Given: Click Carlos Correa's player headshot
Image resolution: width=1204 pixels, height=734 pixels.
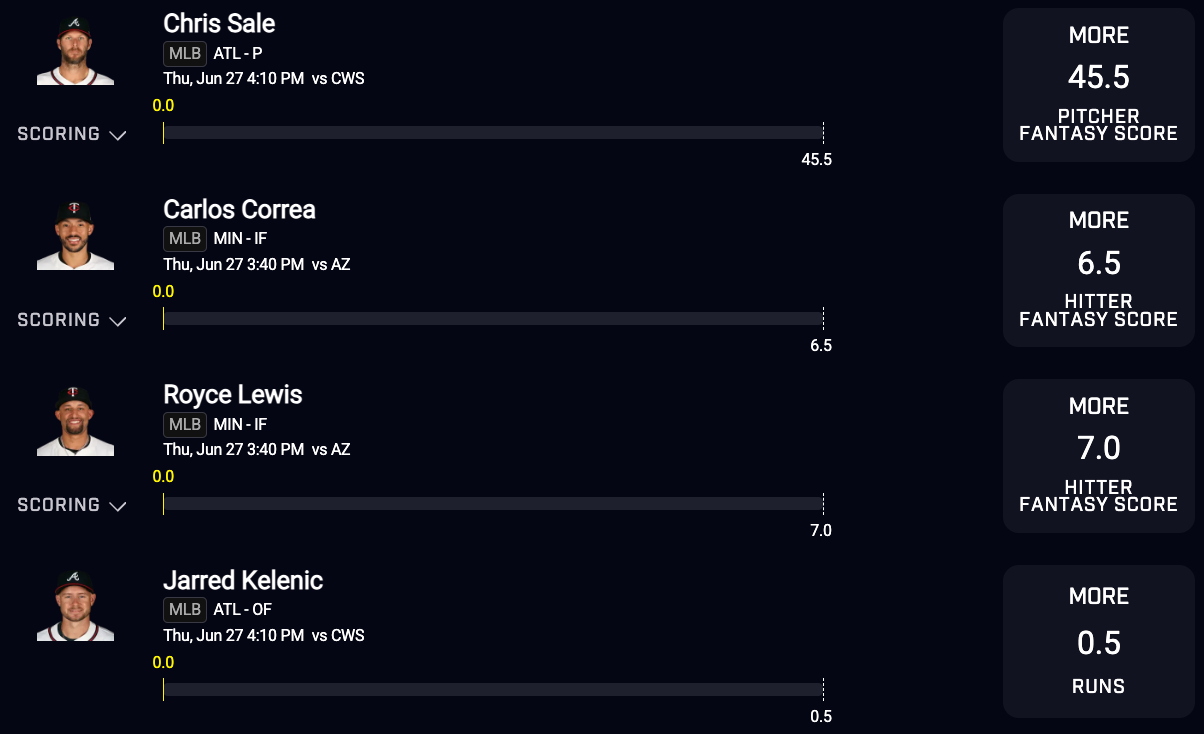Looking at the screenshot, I should (75, 235).
